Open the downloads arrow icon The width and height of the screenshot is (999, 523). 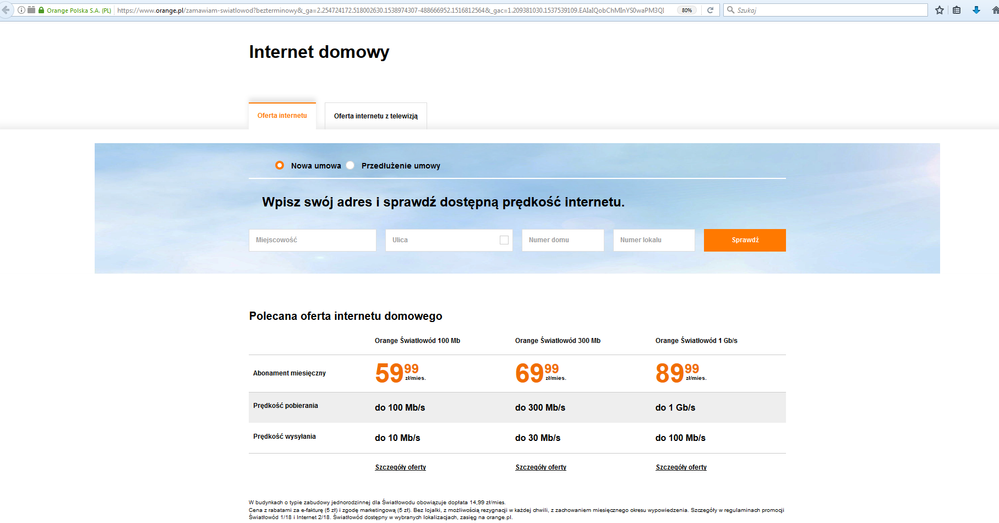coord(976,10)
